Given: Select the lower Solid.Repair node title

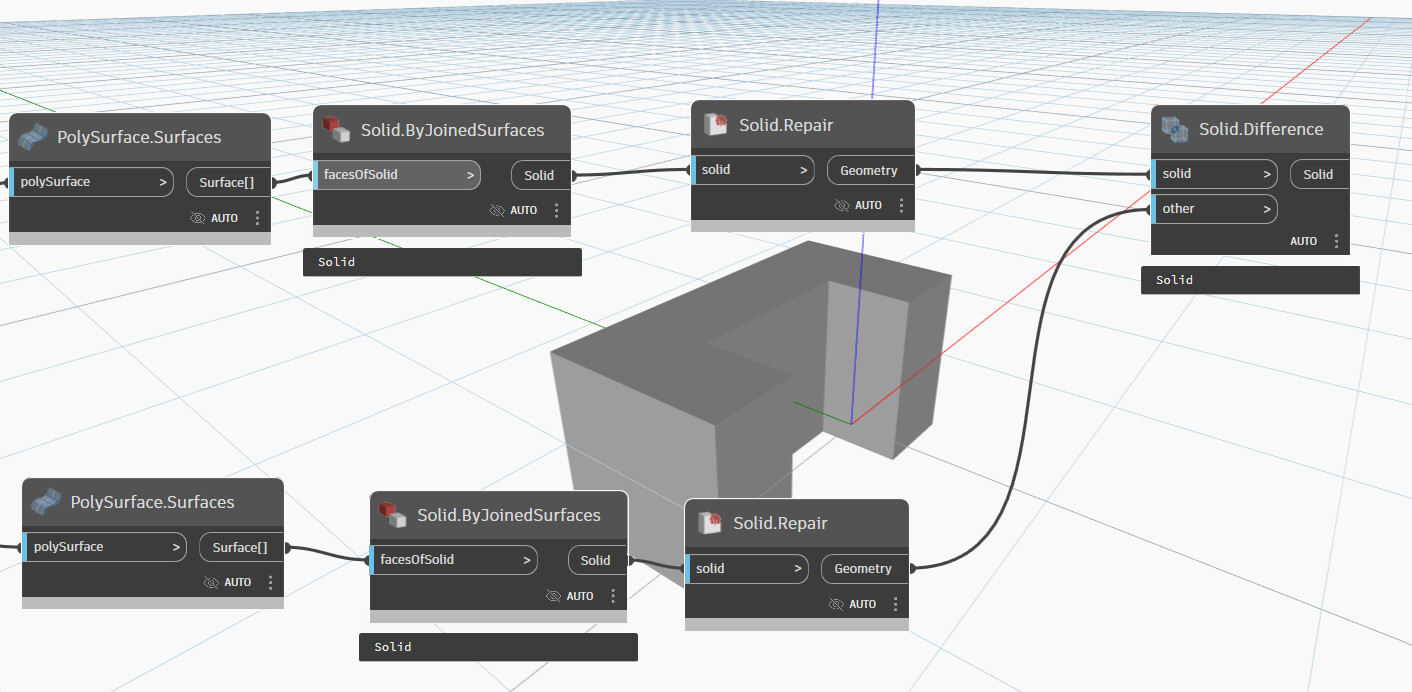Looking at the screenshot, I should pyautogui.click(x=780, y=523).
